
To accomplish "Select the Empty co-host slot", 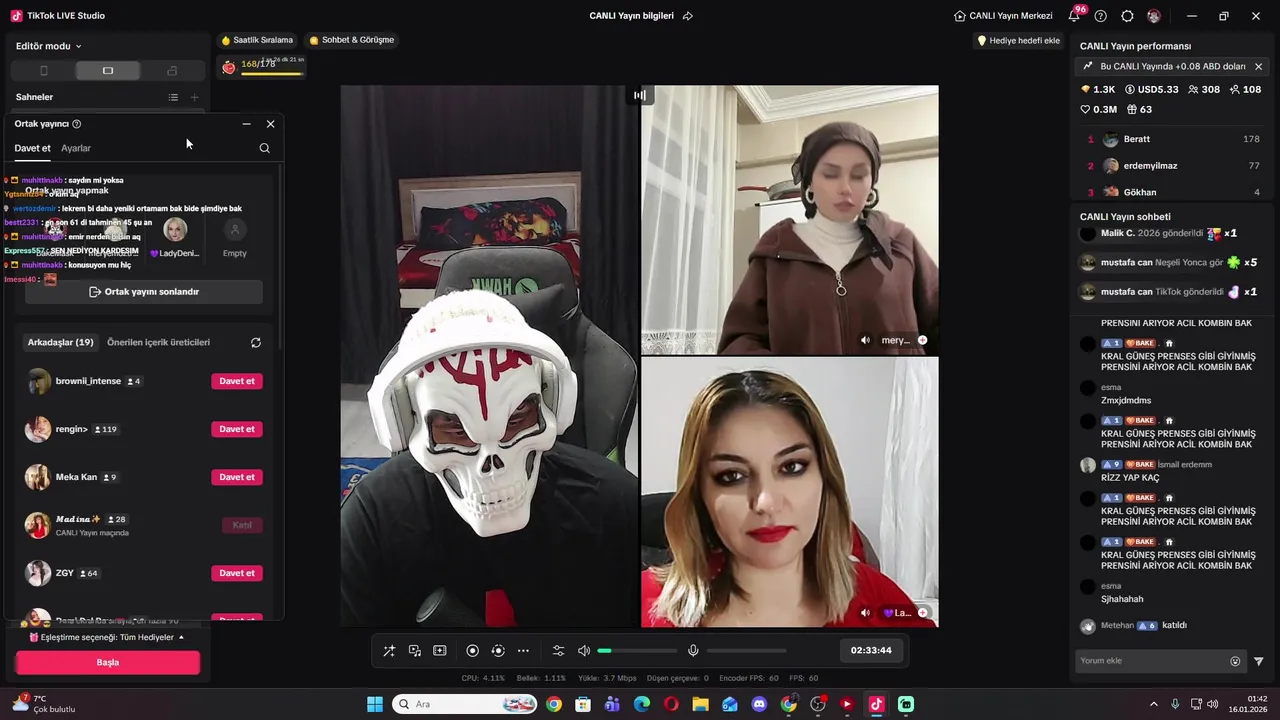I will [x=235, y=238].
